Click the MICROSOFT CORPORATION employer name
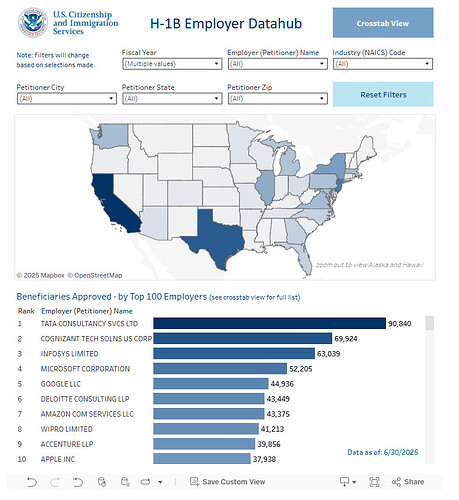459x500 pixels. tap(85, 369)
